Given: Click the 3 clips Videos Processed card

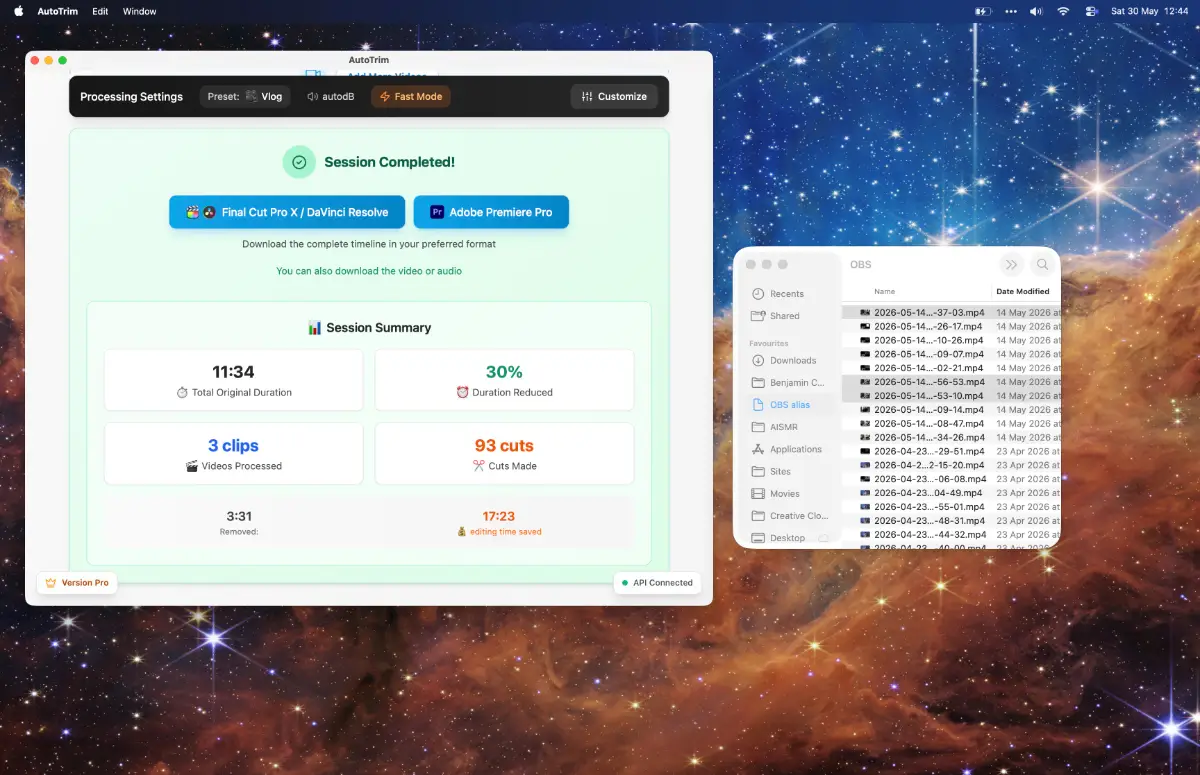Looking at the screenshot, I should tap(234, 453).
